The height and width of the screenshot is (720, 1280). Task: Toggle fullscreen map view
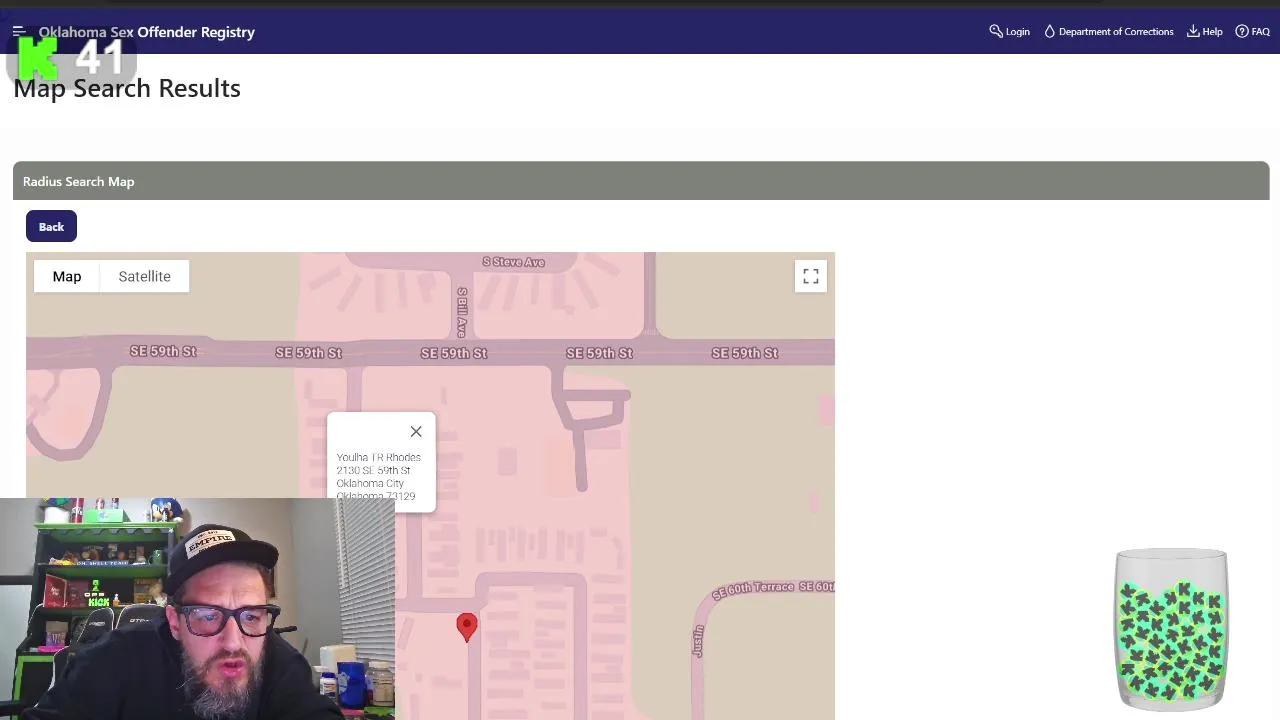[x=811, y=276]
